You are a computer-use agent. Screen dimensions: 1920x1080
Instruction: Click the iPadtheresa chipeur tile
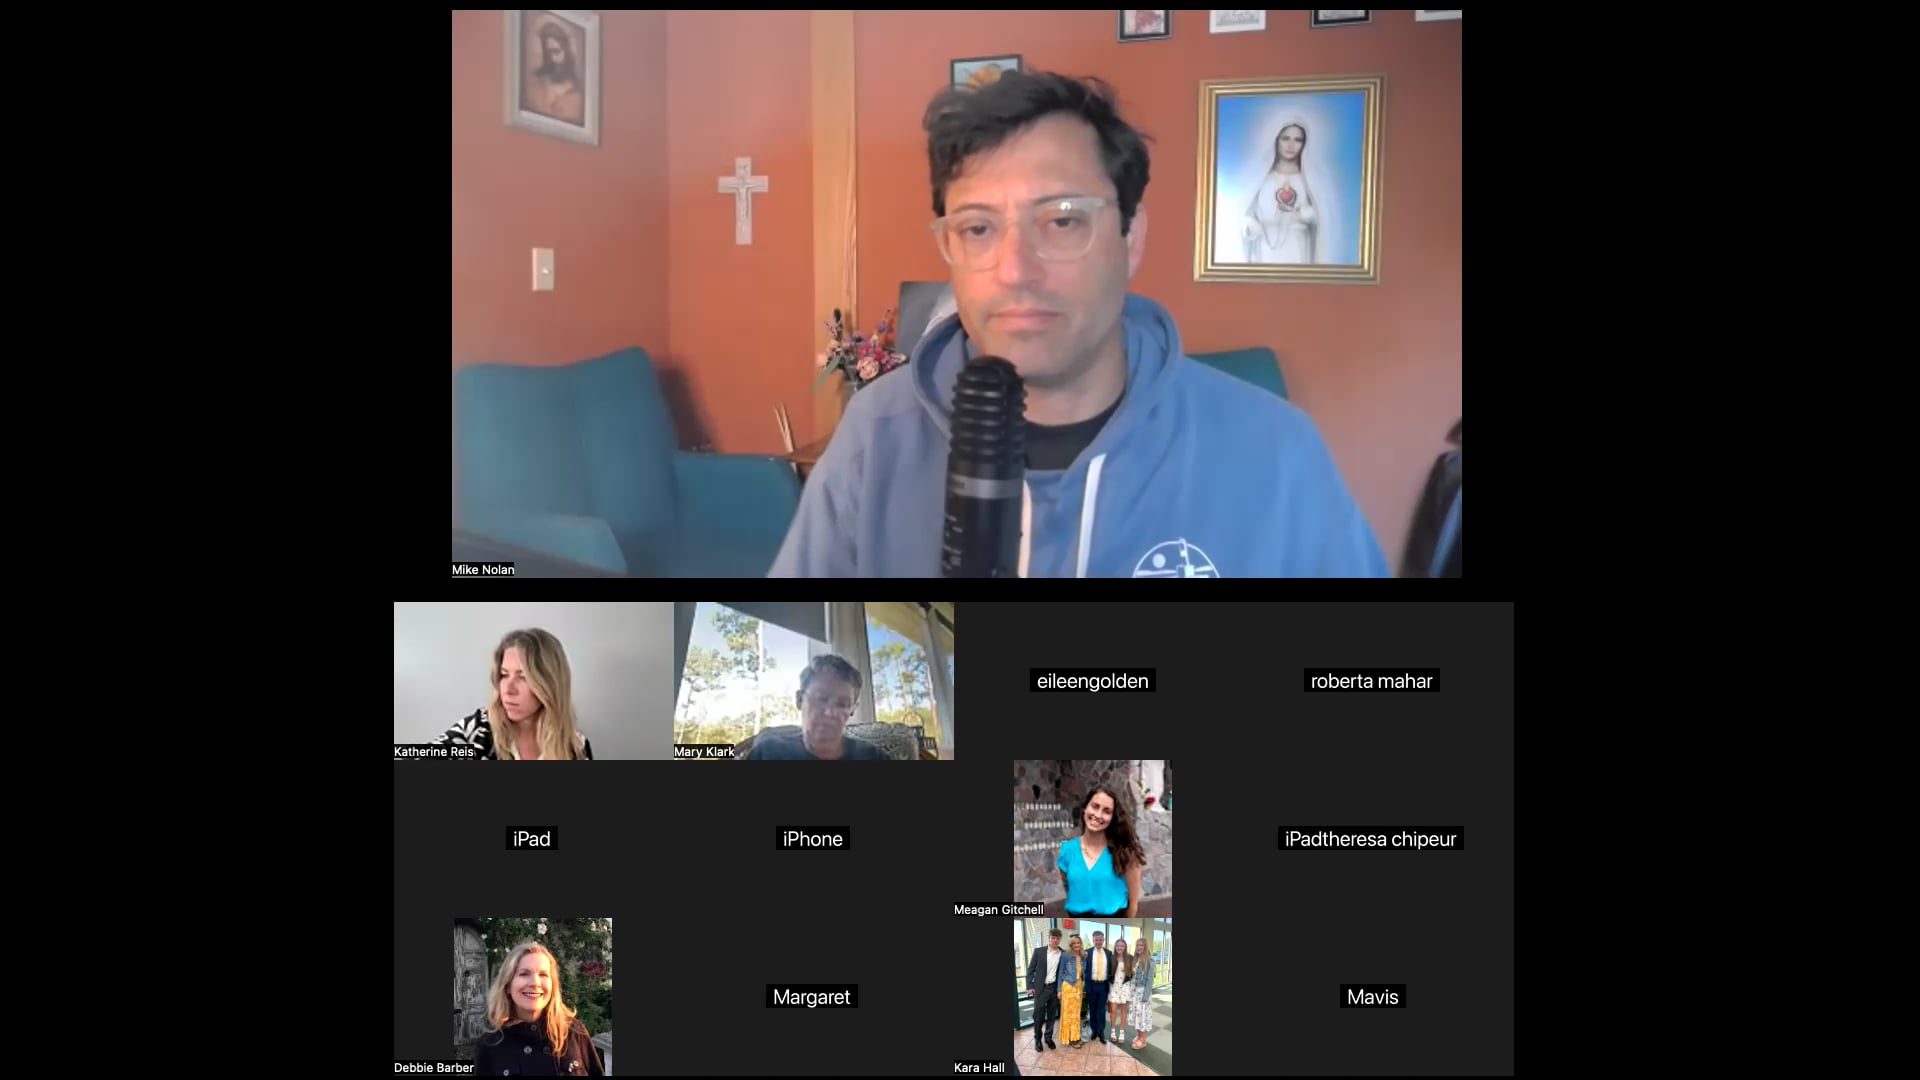[x=1370, y=839]
